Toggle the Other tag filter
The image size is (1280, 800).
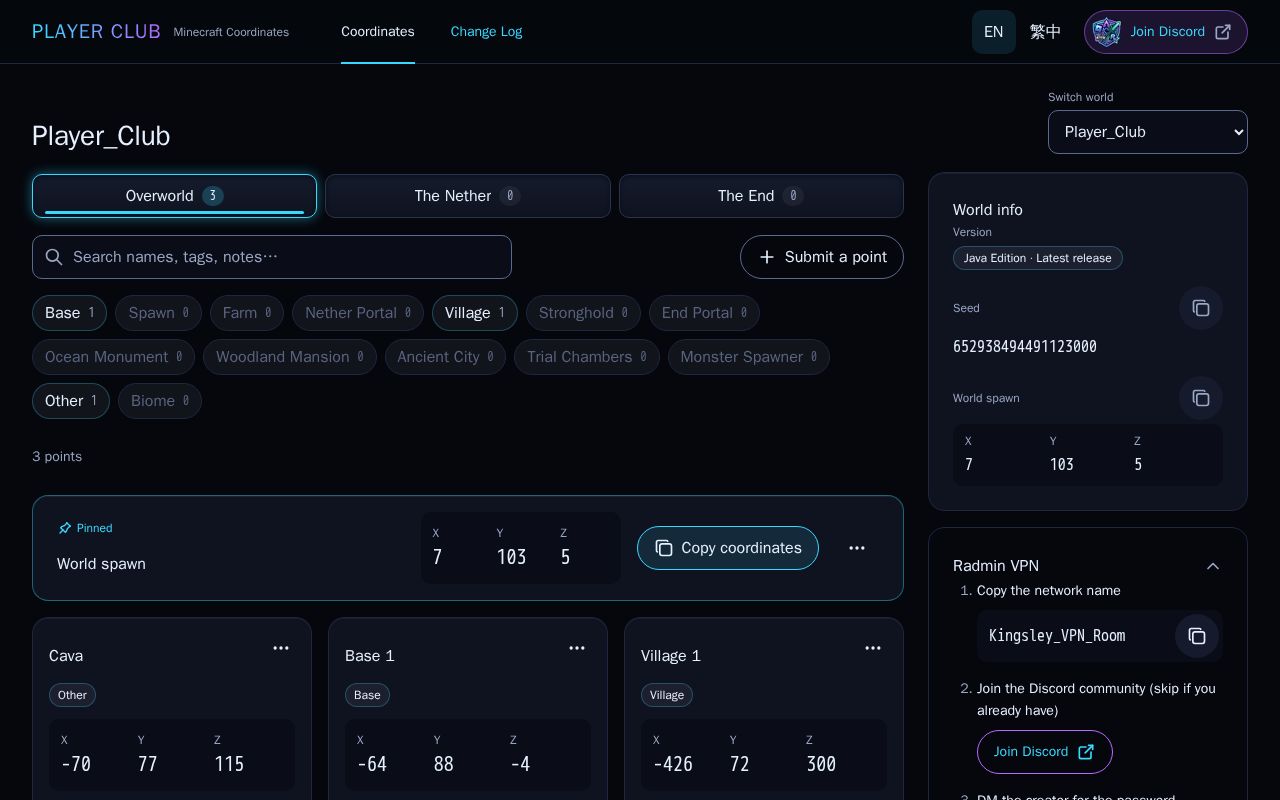coord(71,401)
